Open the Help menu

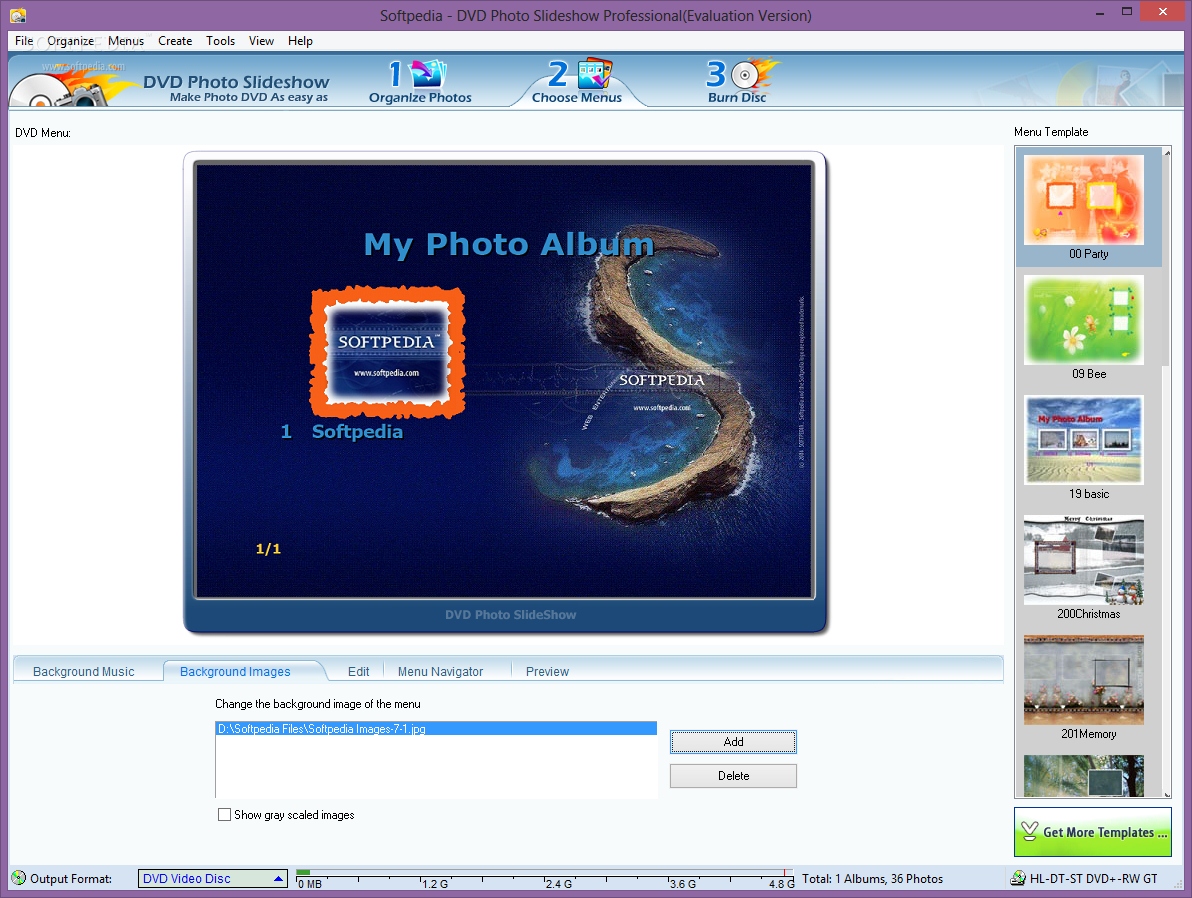(300, 41)
